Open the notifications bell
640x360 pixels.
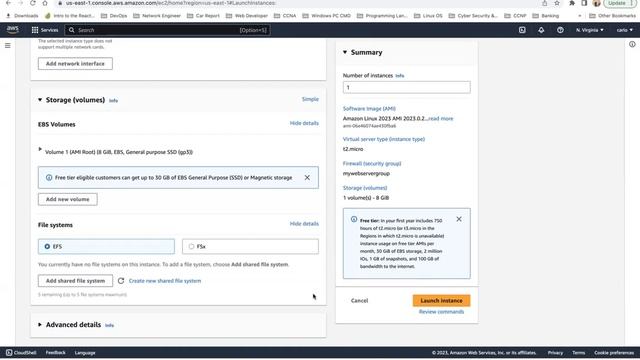pos(541,30)
